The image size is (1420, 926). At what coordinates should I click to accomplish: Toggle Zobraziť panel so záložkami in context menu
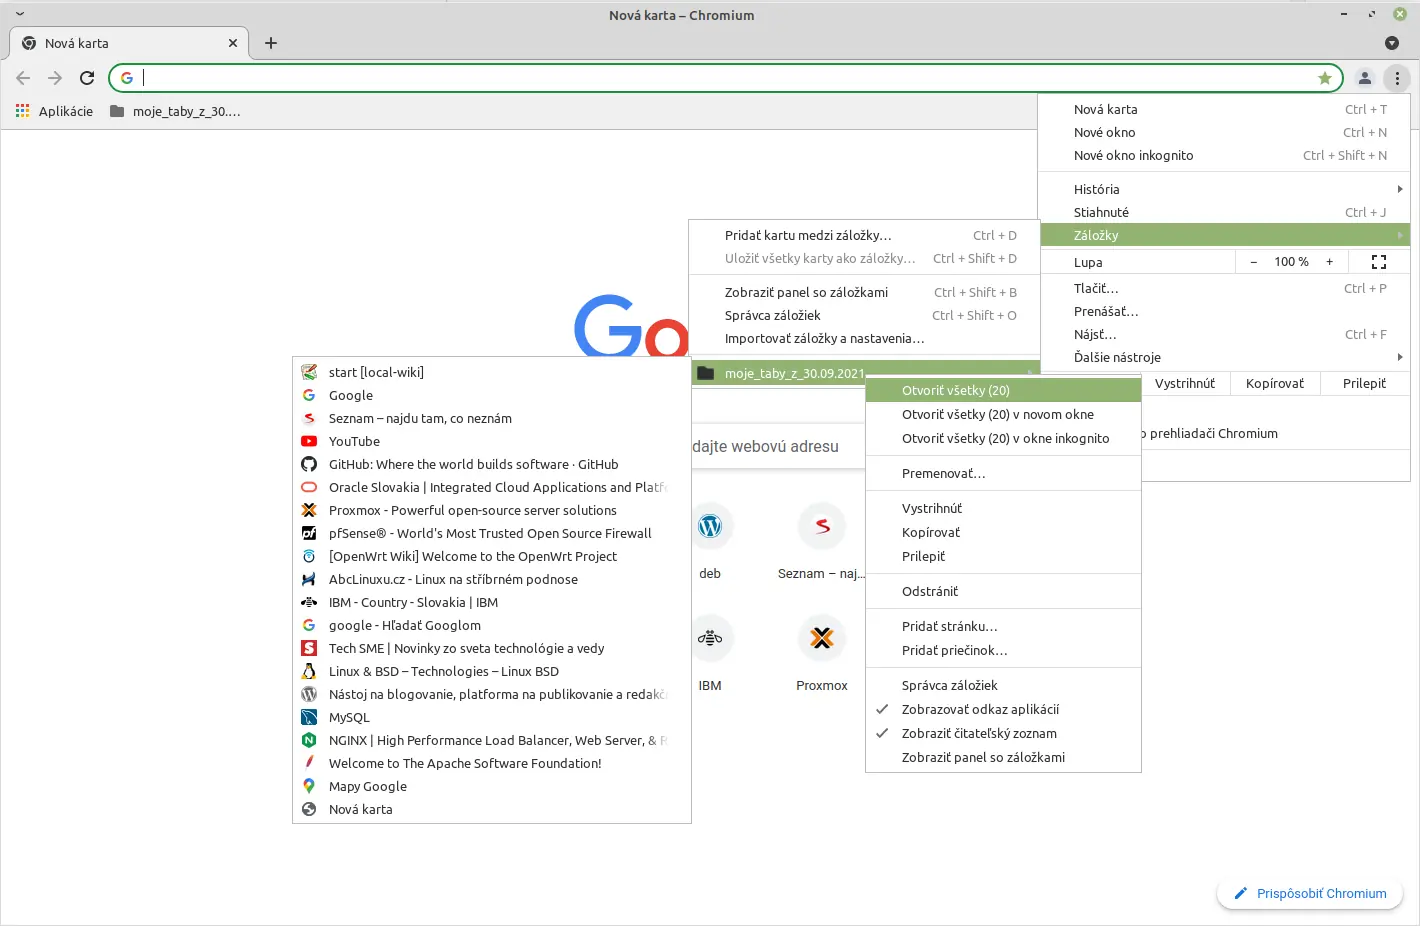click(1003, 757)
